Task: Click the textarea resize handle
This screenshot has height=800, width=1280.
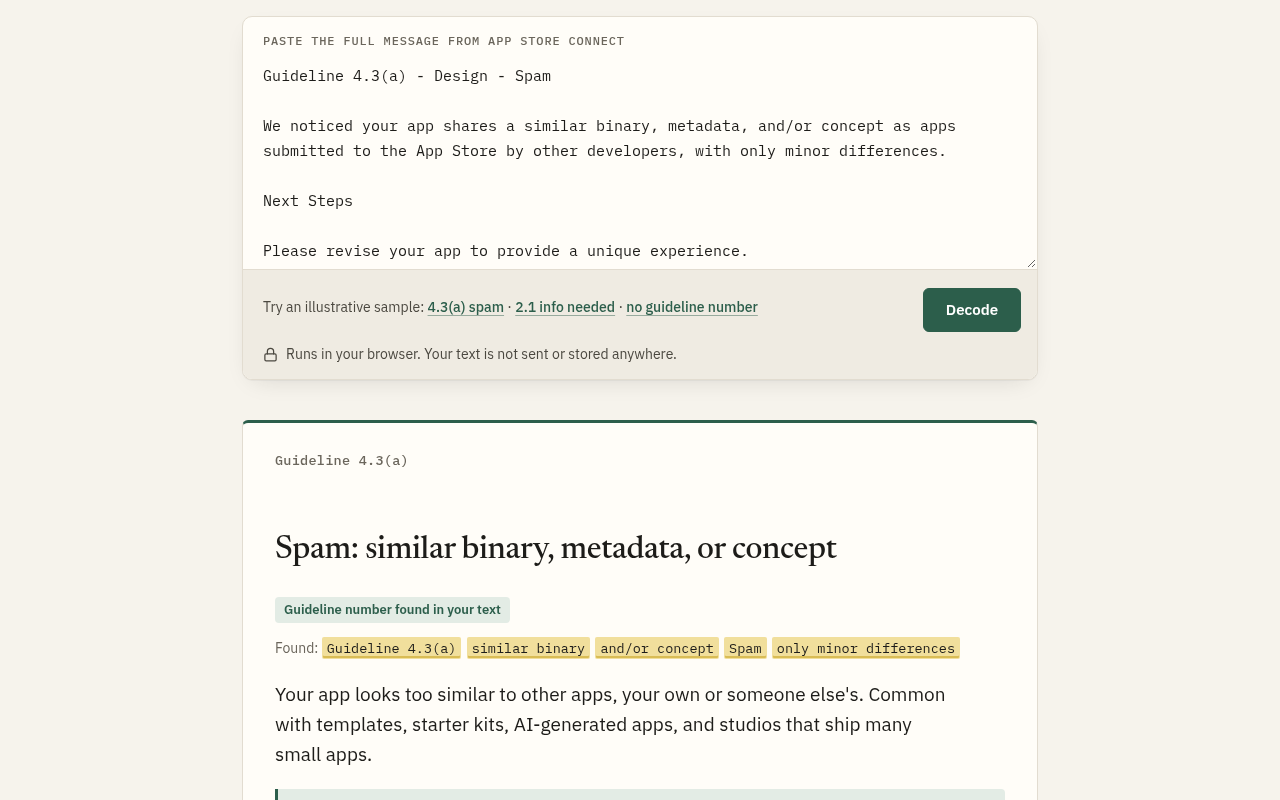Action: click(1030, 263)
